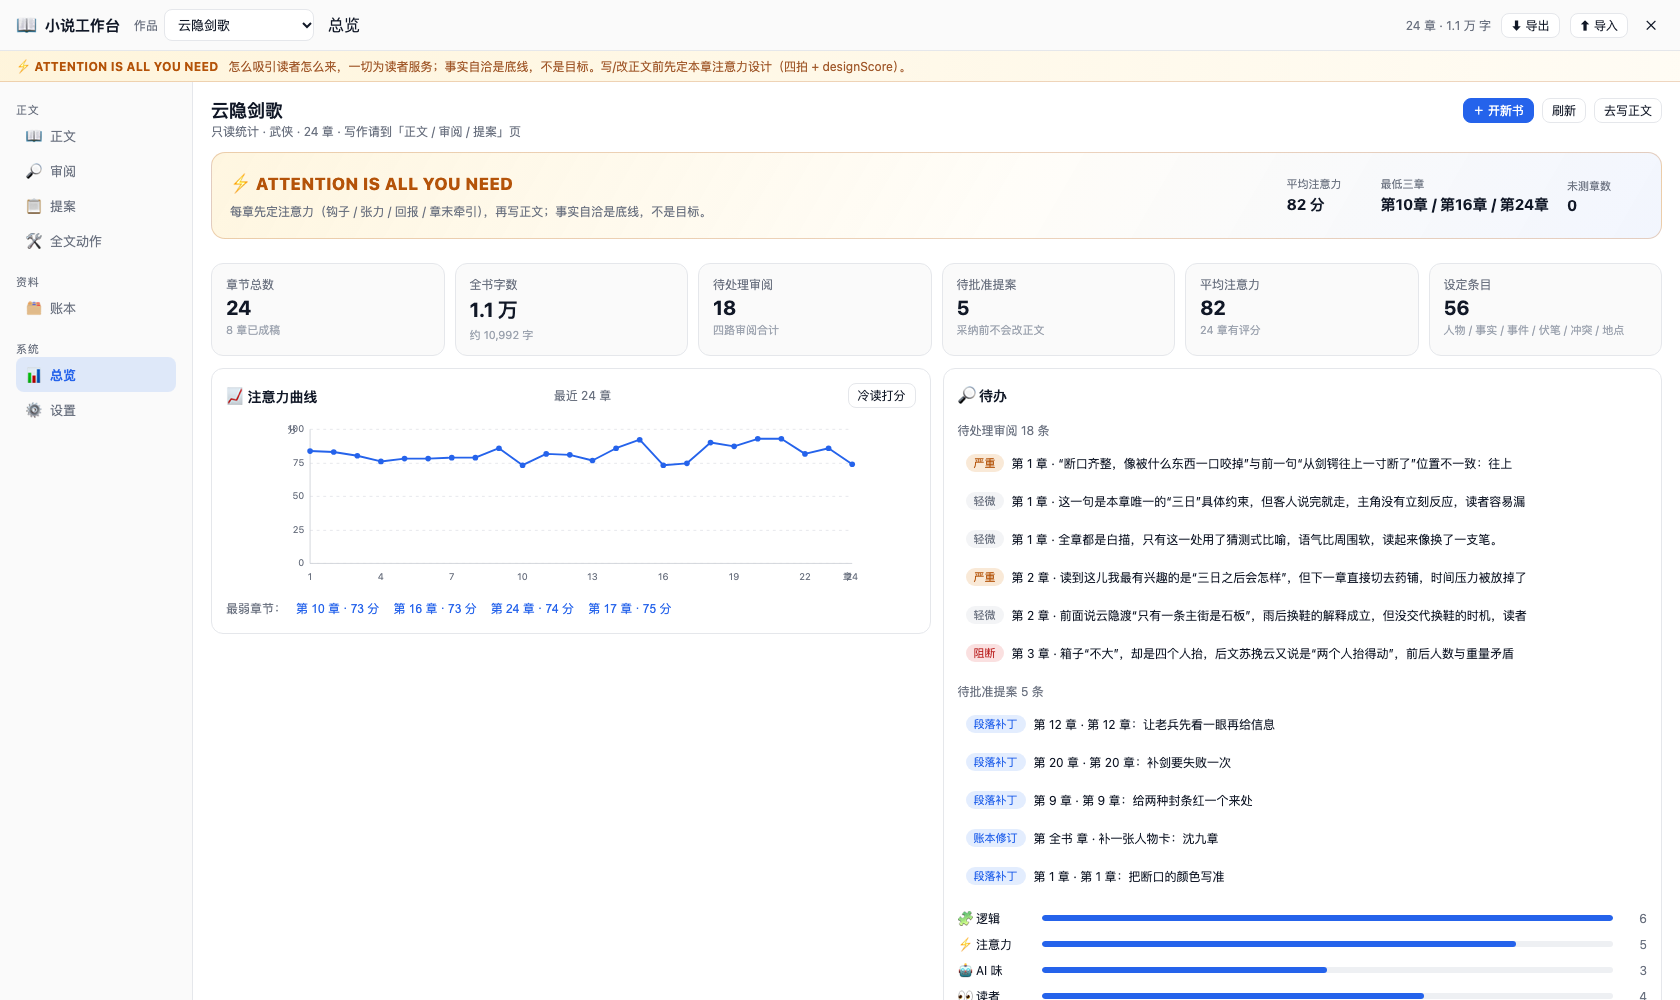Screen dimensions: 1680x1000
Task: Open weakest chapter link 第 17 章 · 75 分
Action: pyautogui.click(x=630, y=608)
